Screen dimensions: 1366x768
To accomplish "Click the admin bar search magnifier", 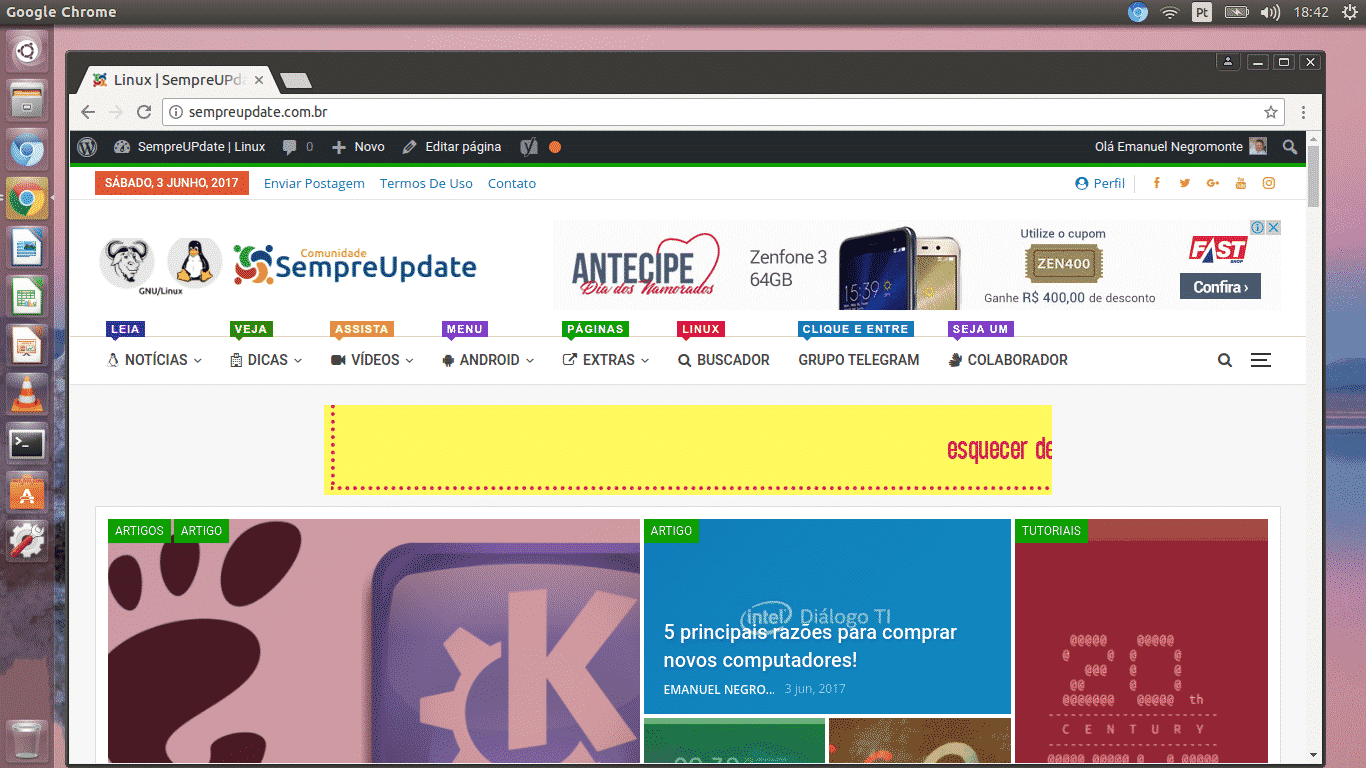I will (x=1290, y=147).
